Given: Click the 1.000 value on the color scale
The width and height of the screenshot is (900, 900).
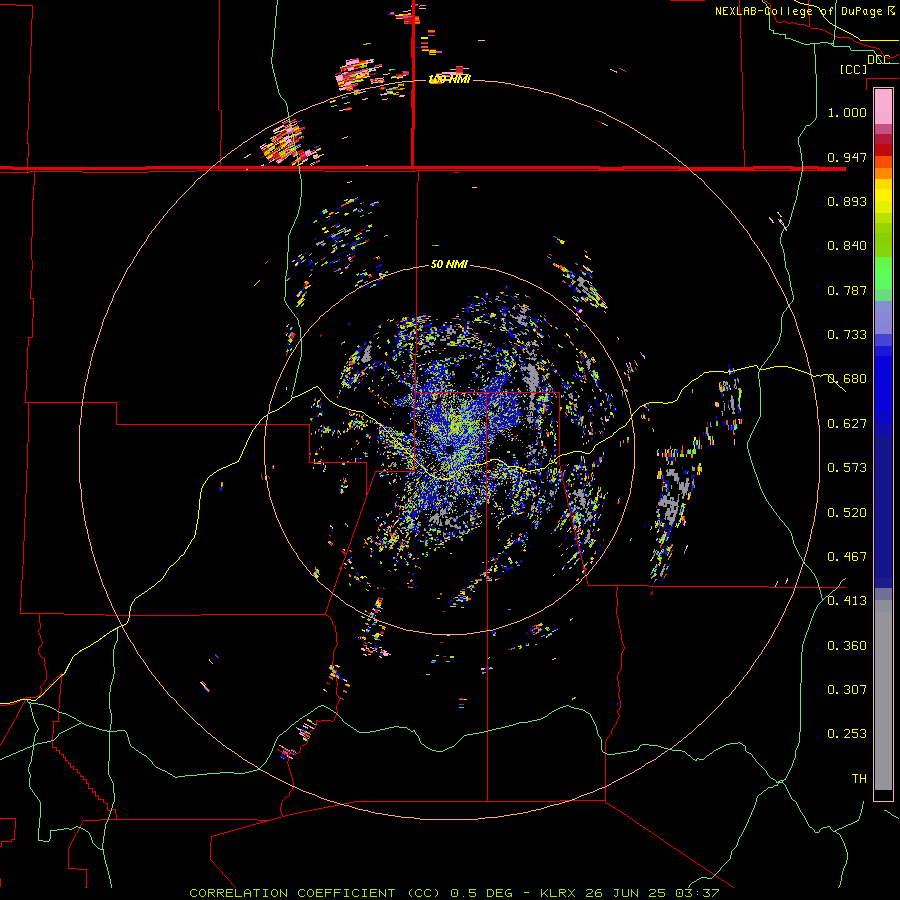Looking at the screenshot, I should pos(847,112).
